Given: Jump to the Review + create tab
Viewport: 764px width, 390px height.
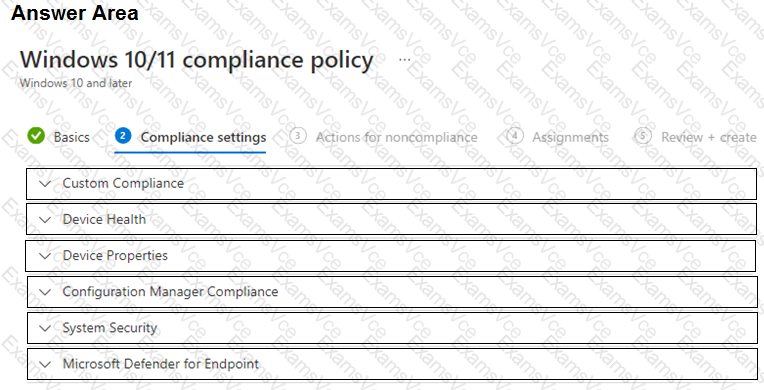Looking at the screenshot, I should (x=708, y=137).
